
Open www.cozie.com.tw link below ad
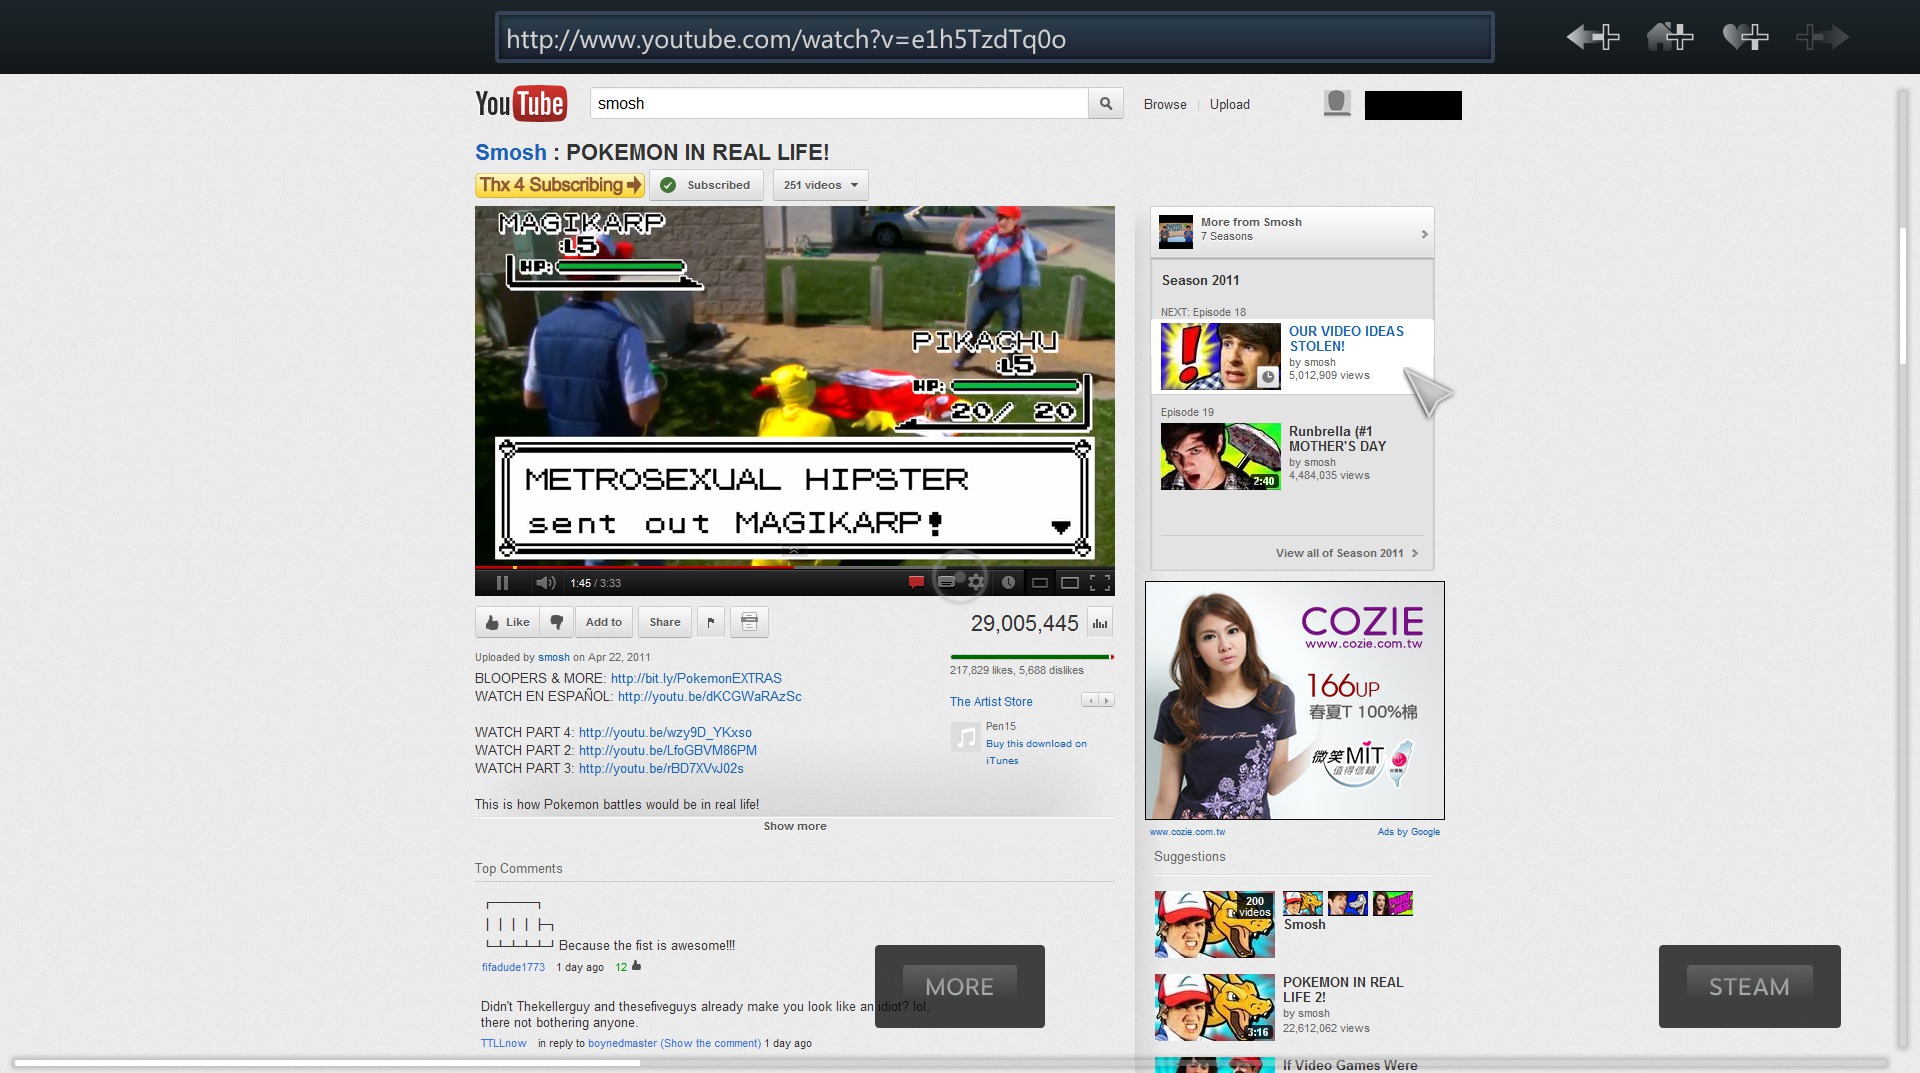click(x=1187, y=832)
